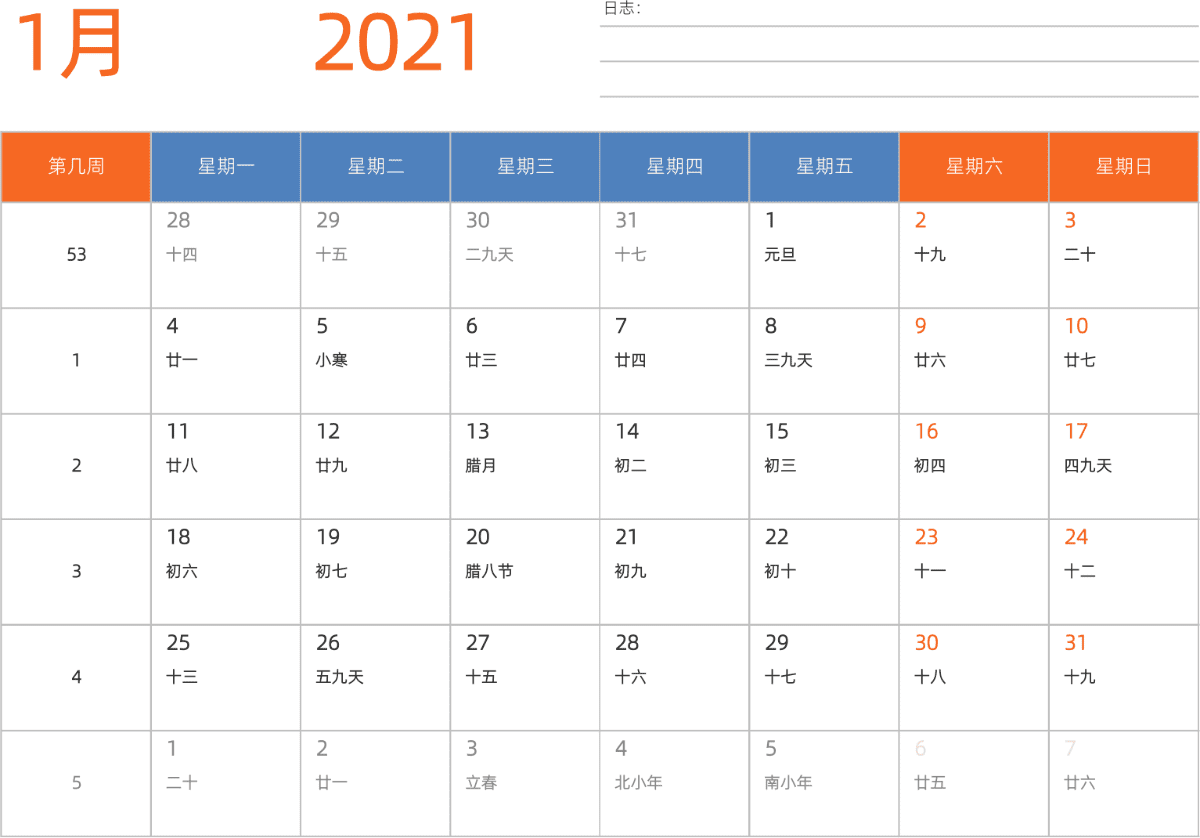Click Sunday January 10 cell 廿七
The width and height of the screenshot is (1200, 838).
click(1124, 361)
